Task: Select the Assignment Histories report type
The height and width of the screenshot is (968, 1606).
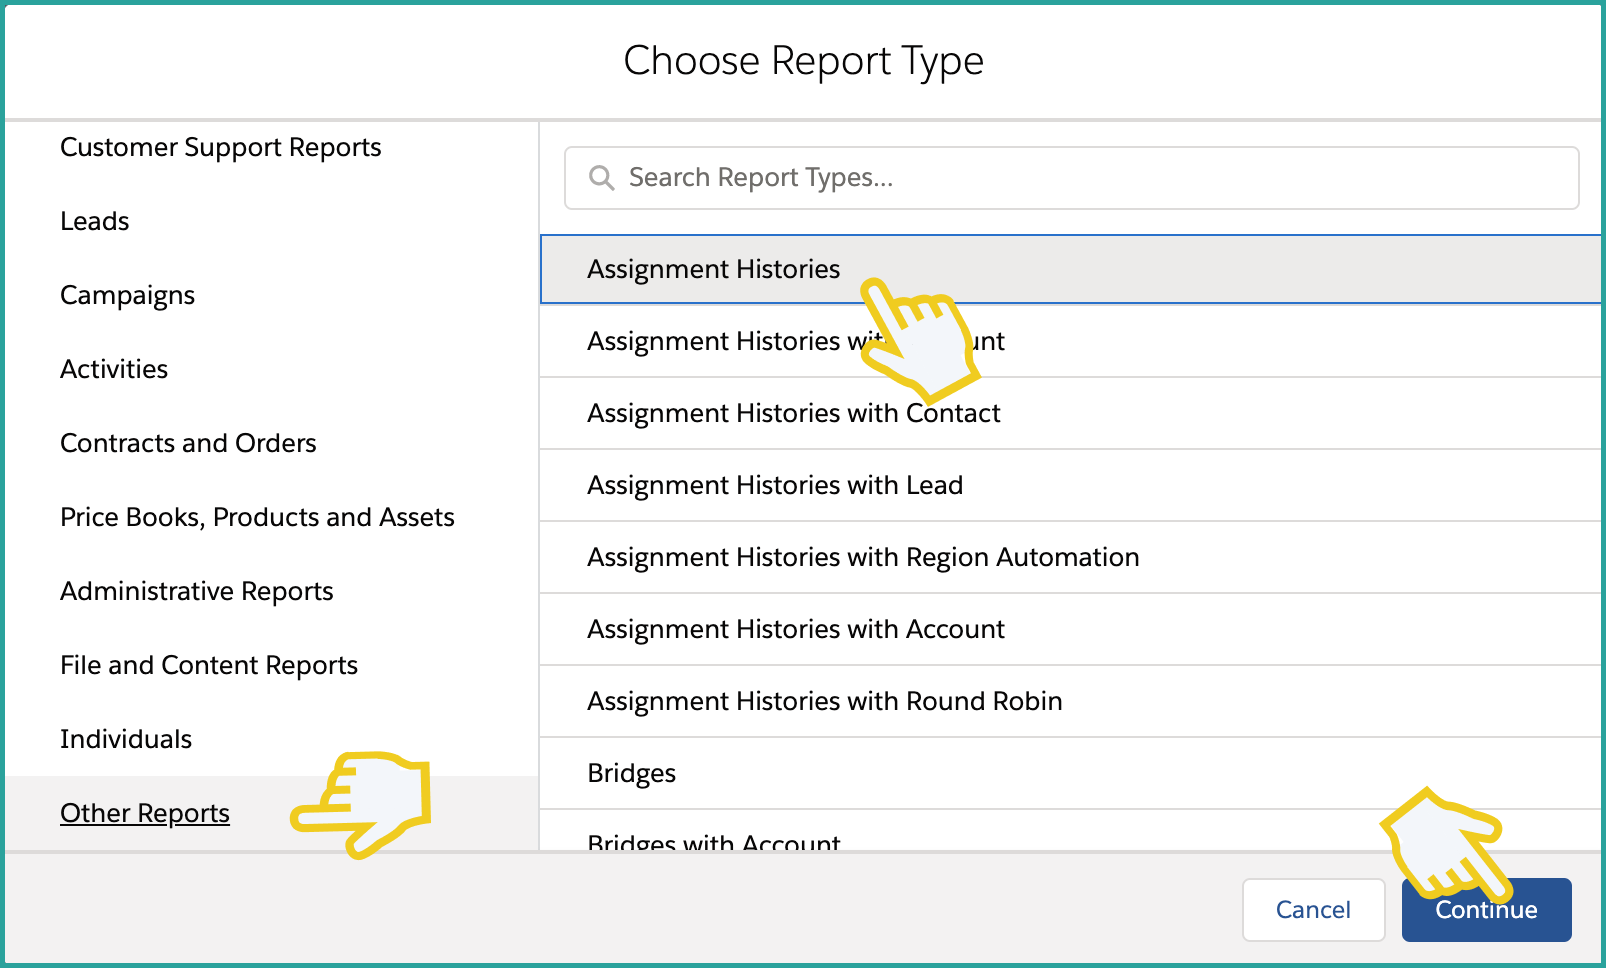Action: 1072,269
